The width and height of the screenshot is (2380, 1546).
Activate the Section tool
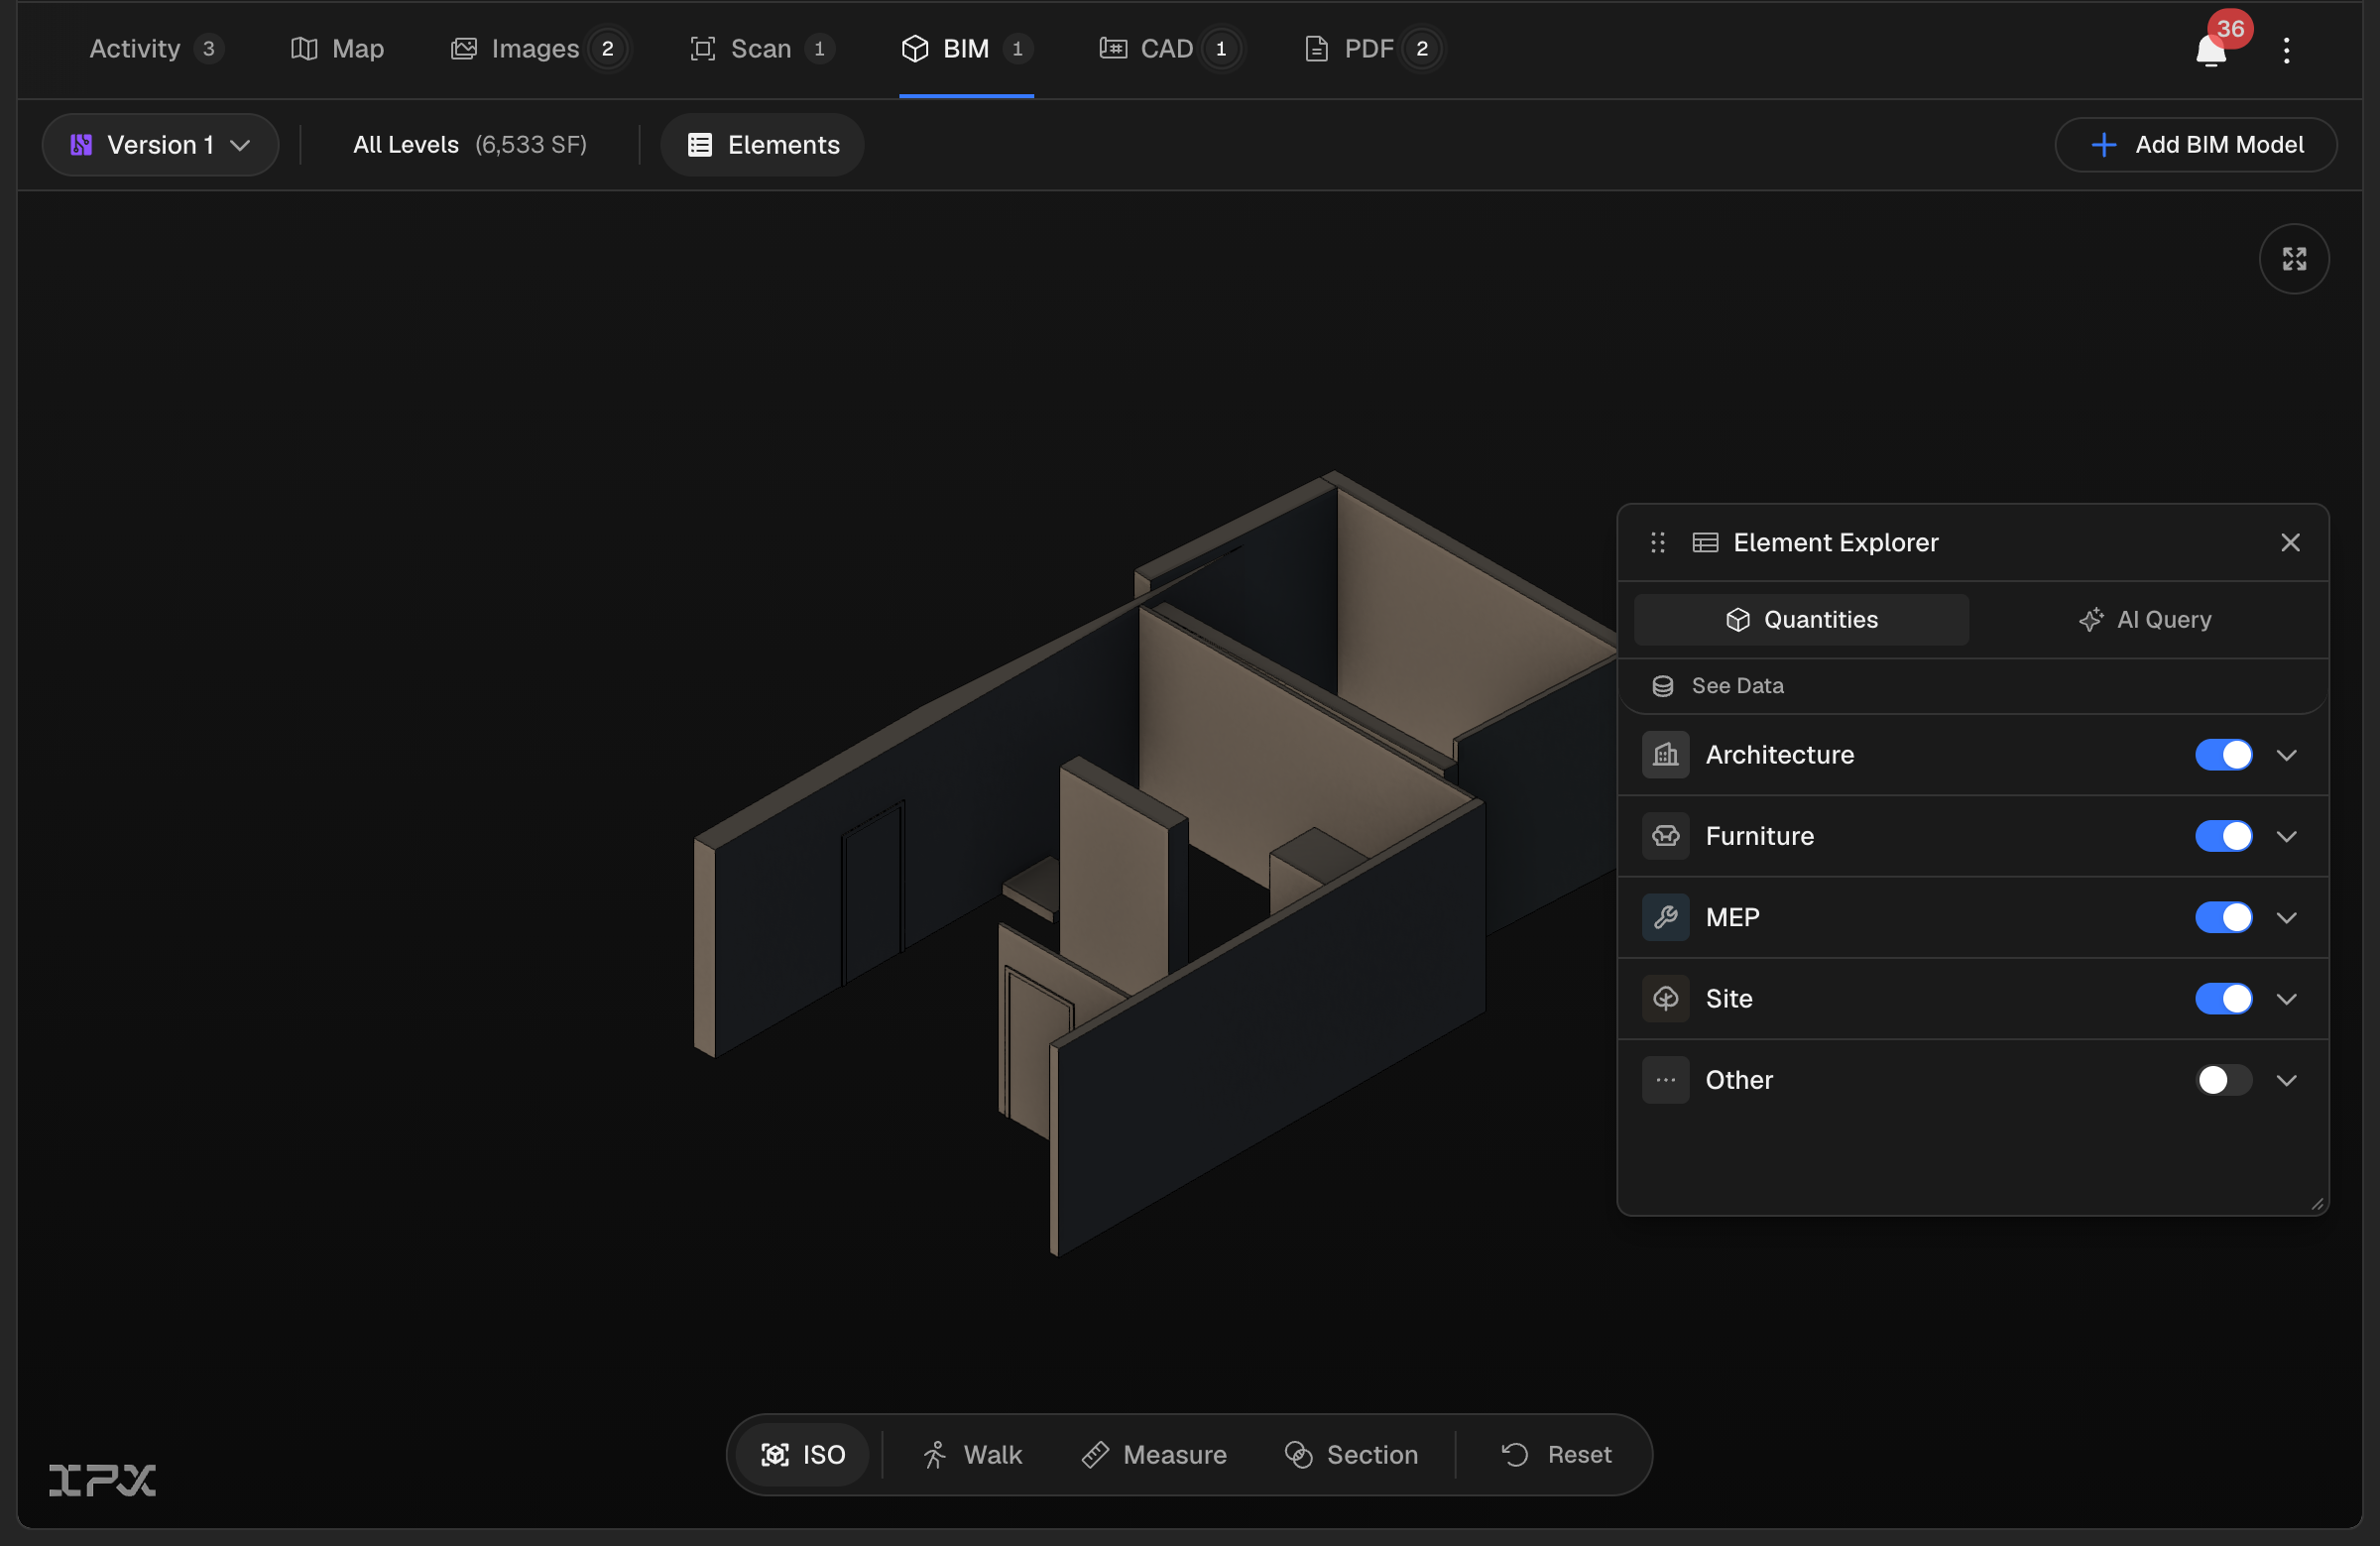point(1351,1454)
